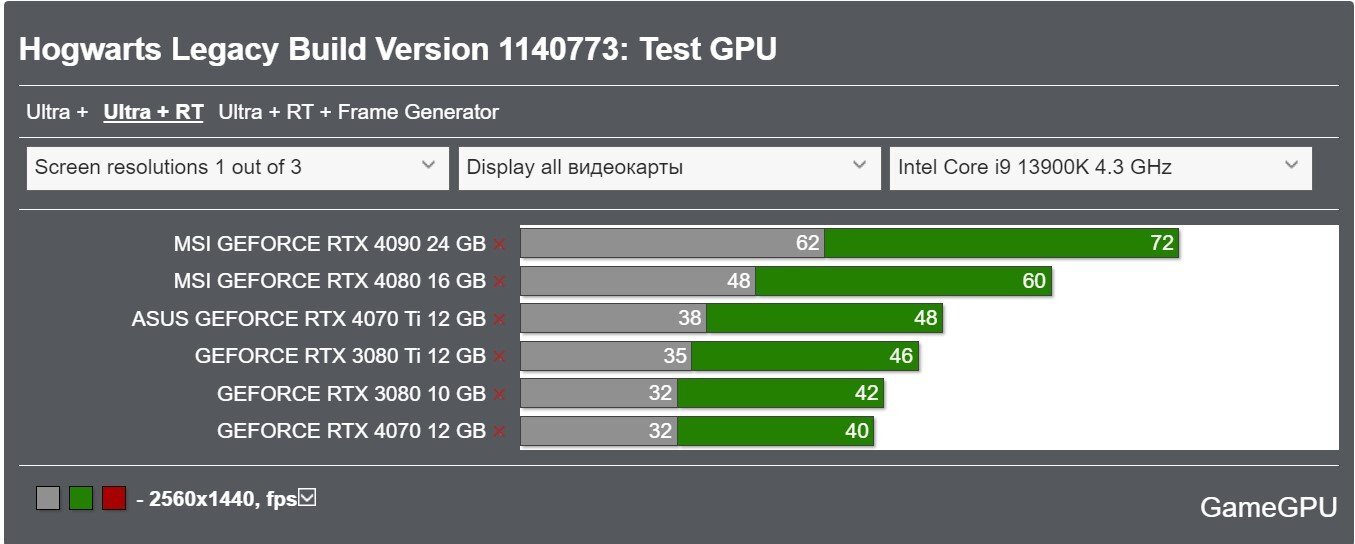Image resolution: width=1355 pixels, height=544 pixels.
Task: Remove GeForce RTX 4070 12 GB entry
Action: (x=499, y=432)
